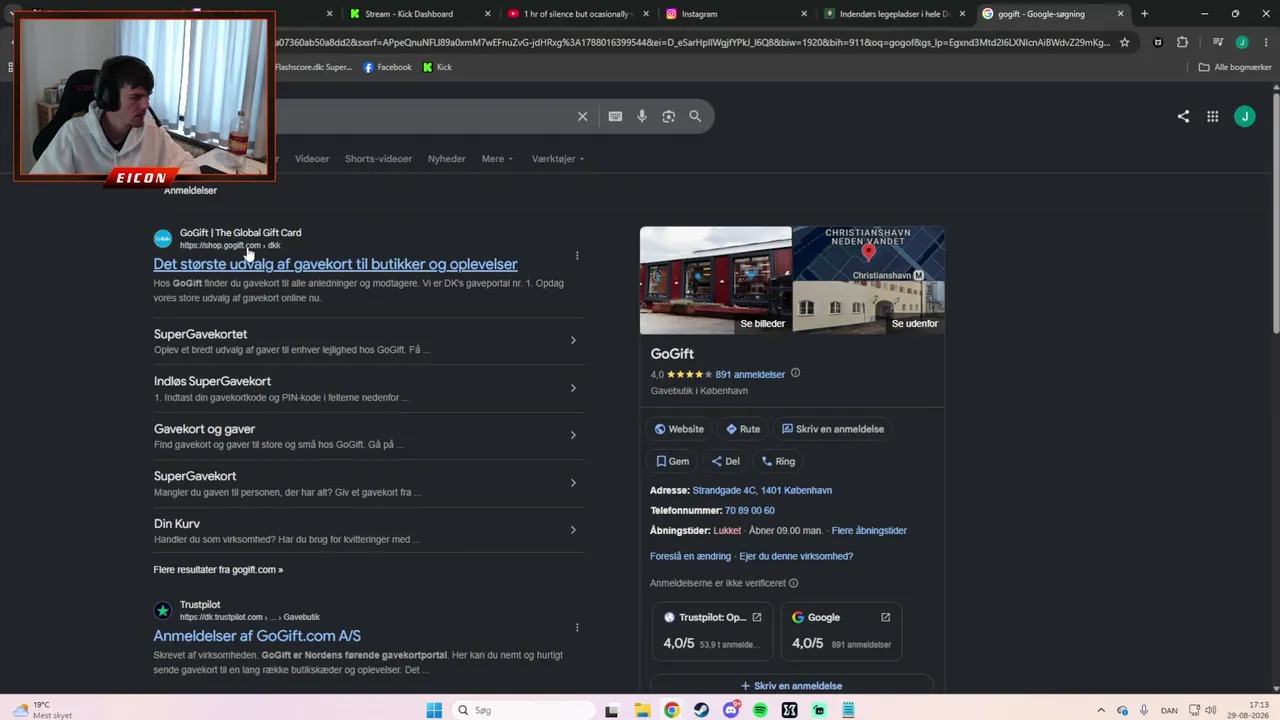This screenshot has height=720, width=1280.
Task: Click Skriv en anmeldelse beside Rute
Action: (833, 429)
